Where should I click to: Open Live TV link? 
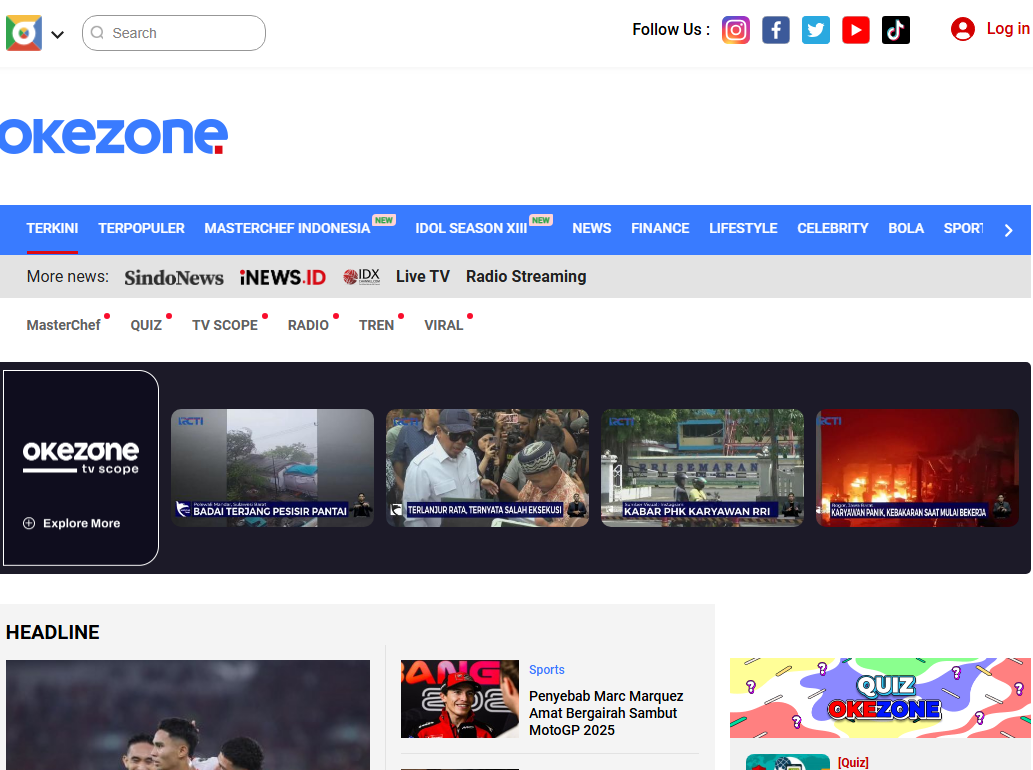point(423,277)
